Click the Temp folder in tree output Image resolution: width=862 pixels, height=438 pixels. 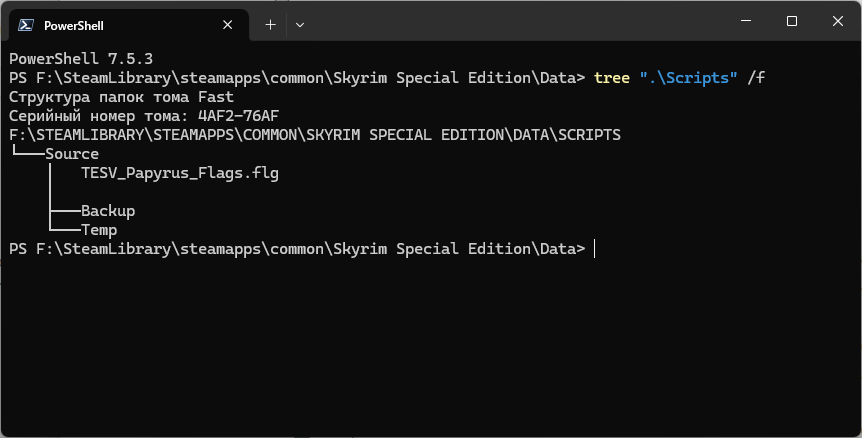click(99, 230)
